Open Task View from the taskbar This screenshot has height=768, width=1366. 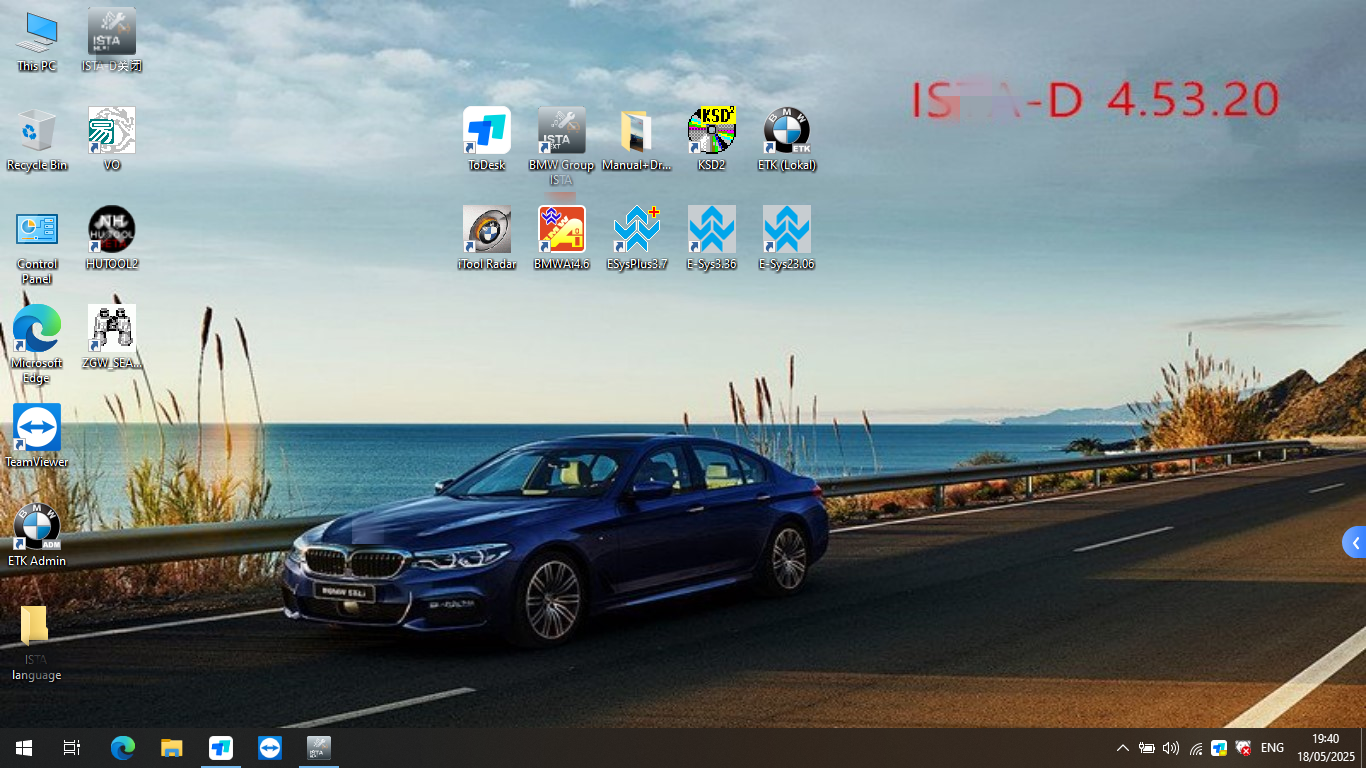(x=72, y=748)
